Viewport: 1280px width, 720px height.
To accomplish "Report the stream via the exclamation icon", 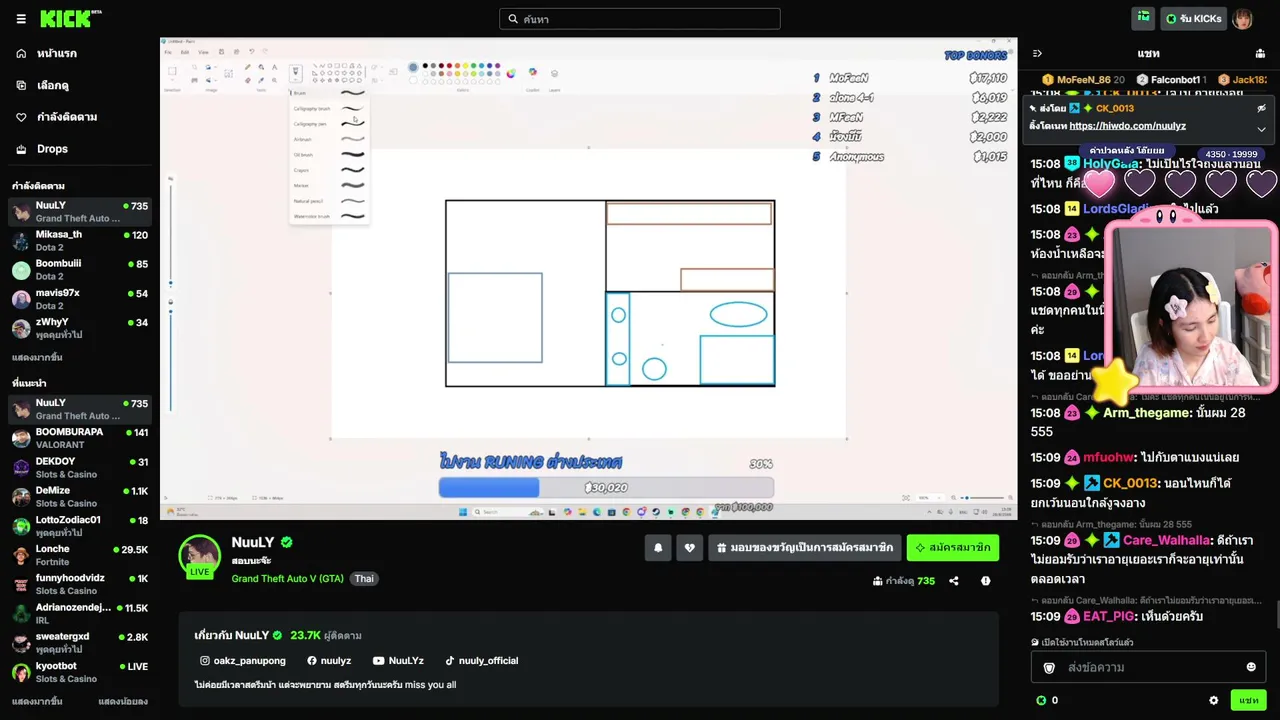I will tap(986, 581).
